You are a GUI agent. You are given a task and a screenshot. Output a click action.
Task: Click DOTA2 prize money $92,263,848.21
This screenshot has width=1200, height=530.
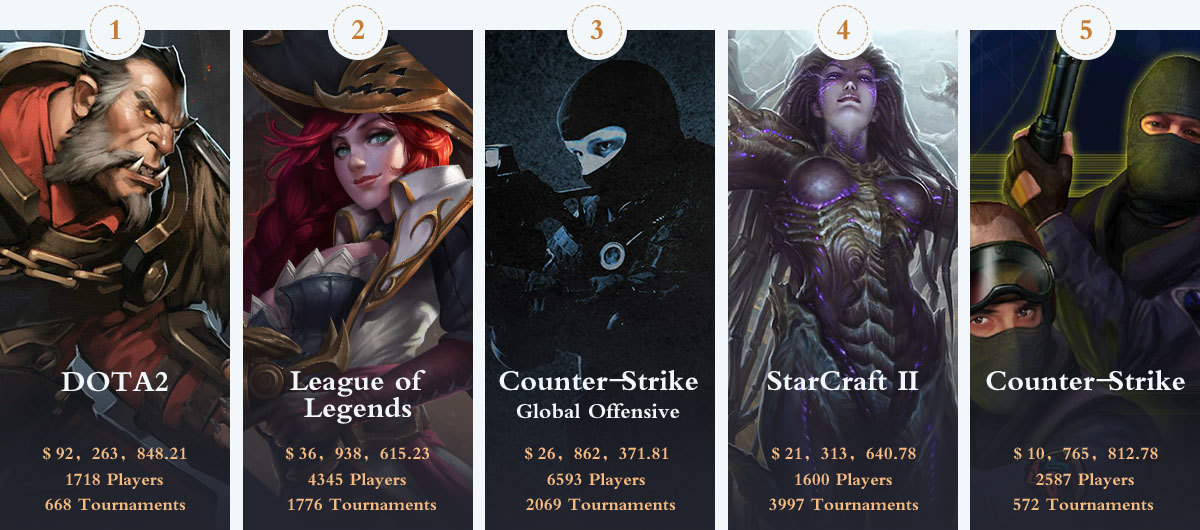[x=116, y=454]
